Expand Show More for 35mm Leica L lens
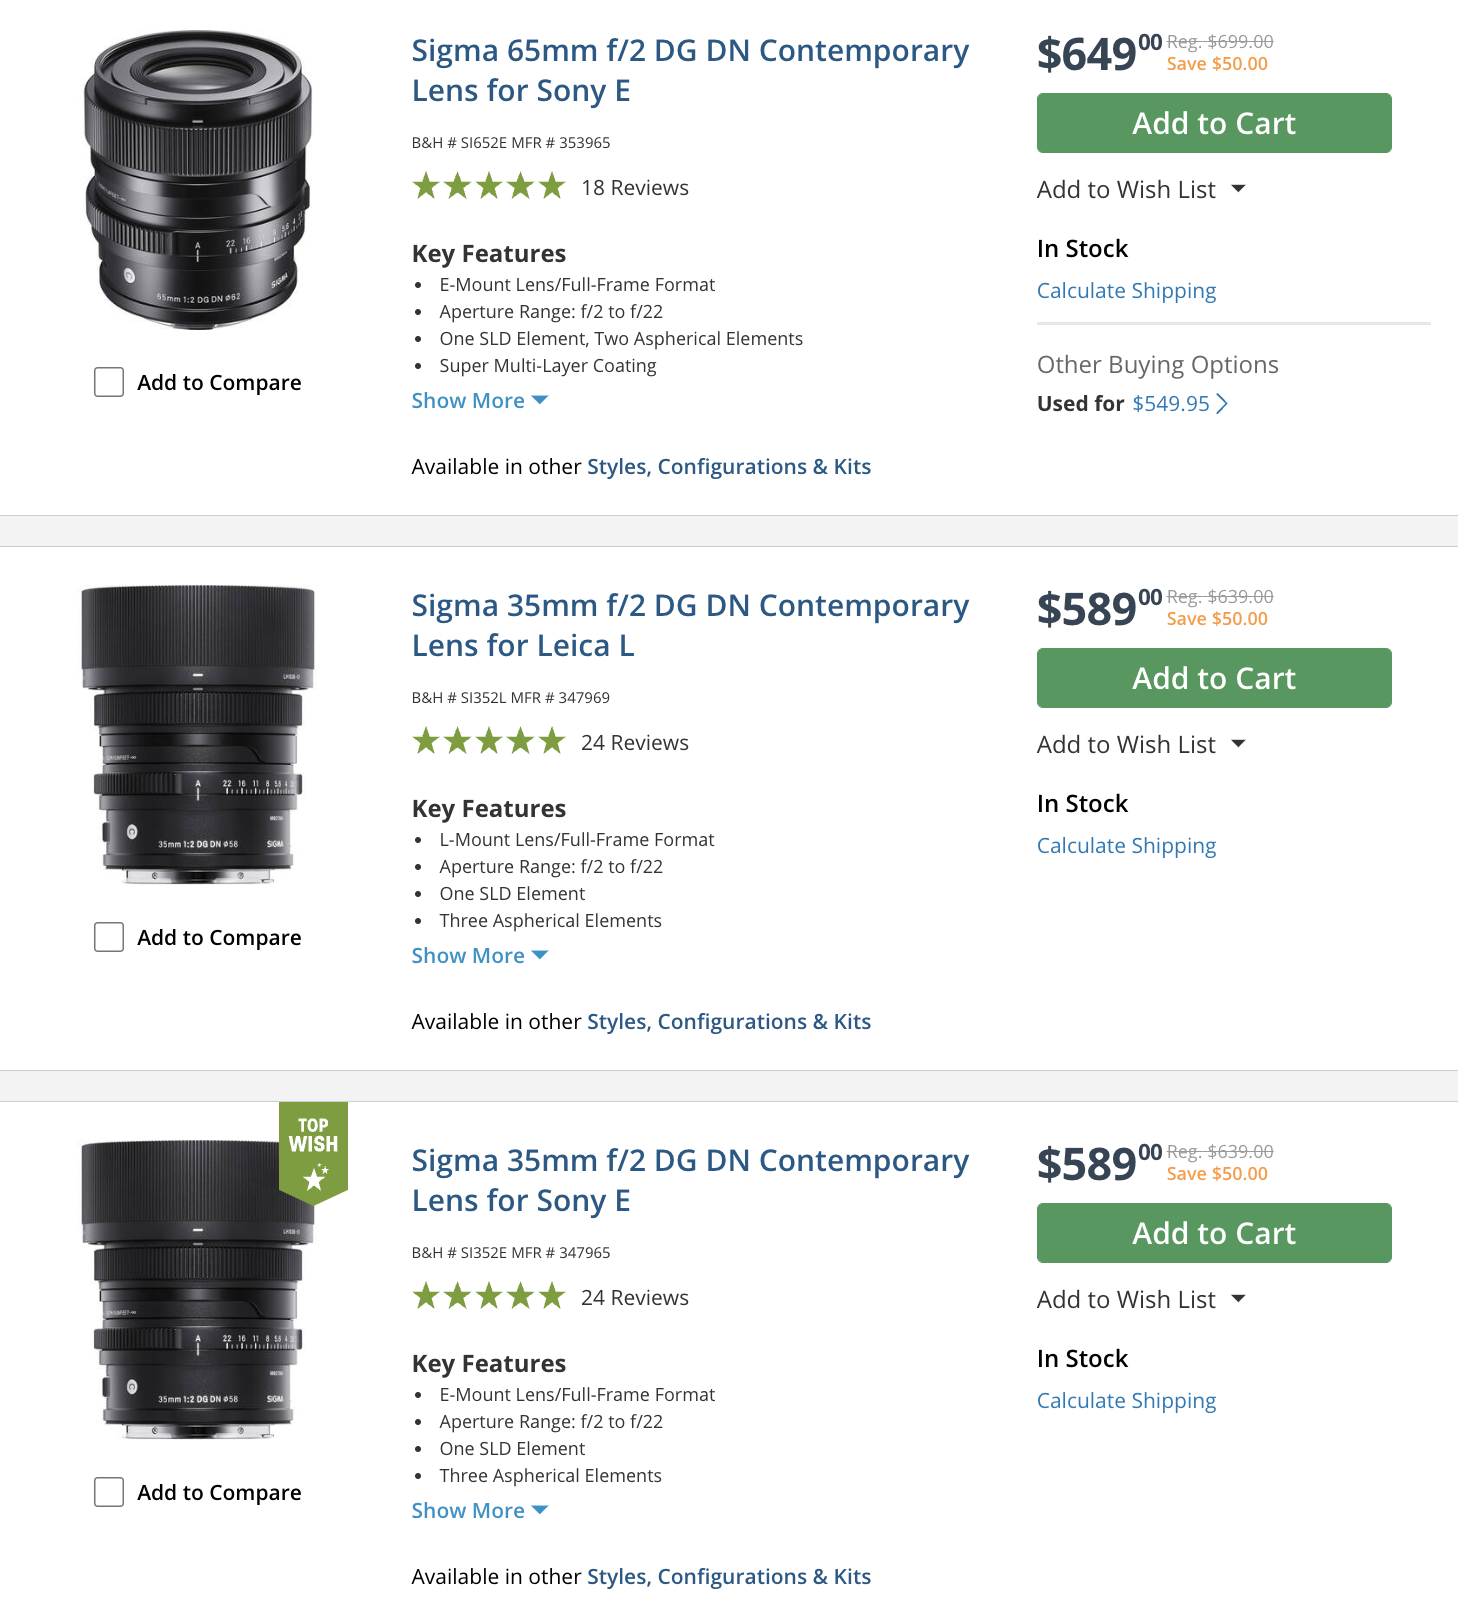This screenshot has width=1458, height=1604. coord(479,956)
